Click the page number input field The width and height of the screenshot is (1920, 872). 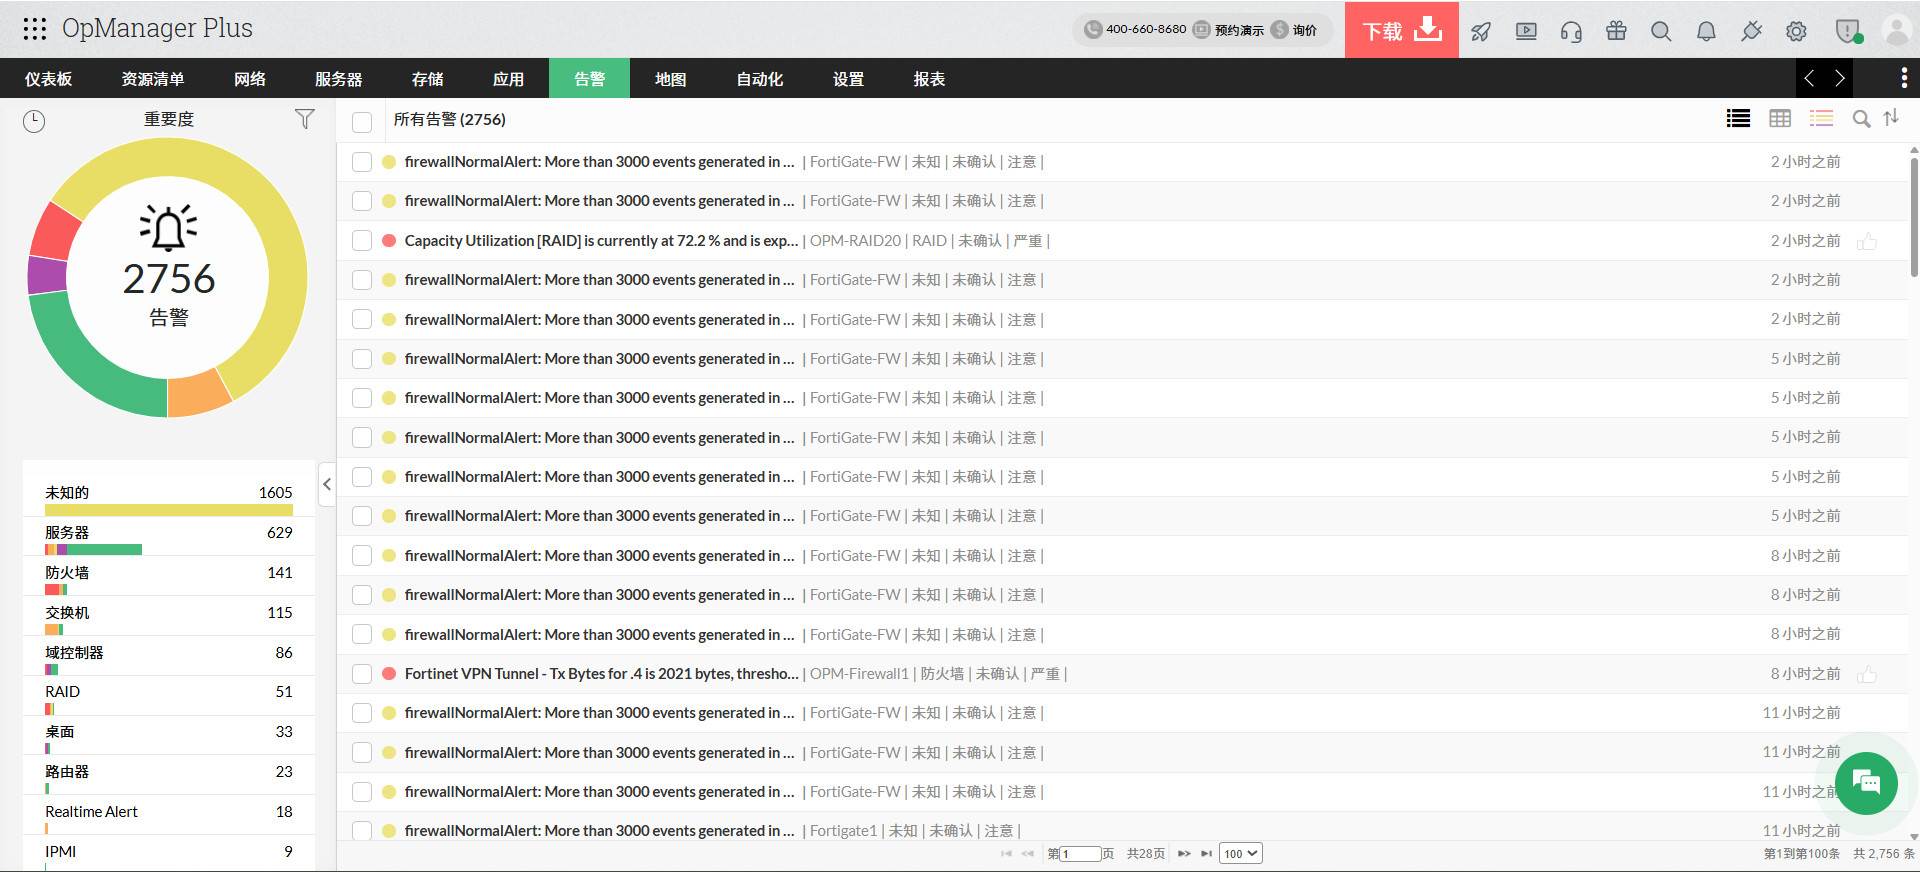pyautogui.click(x=1081, y=854)
